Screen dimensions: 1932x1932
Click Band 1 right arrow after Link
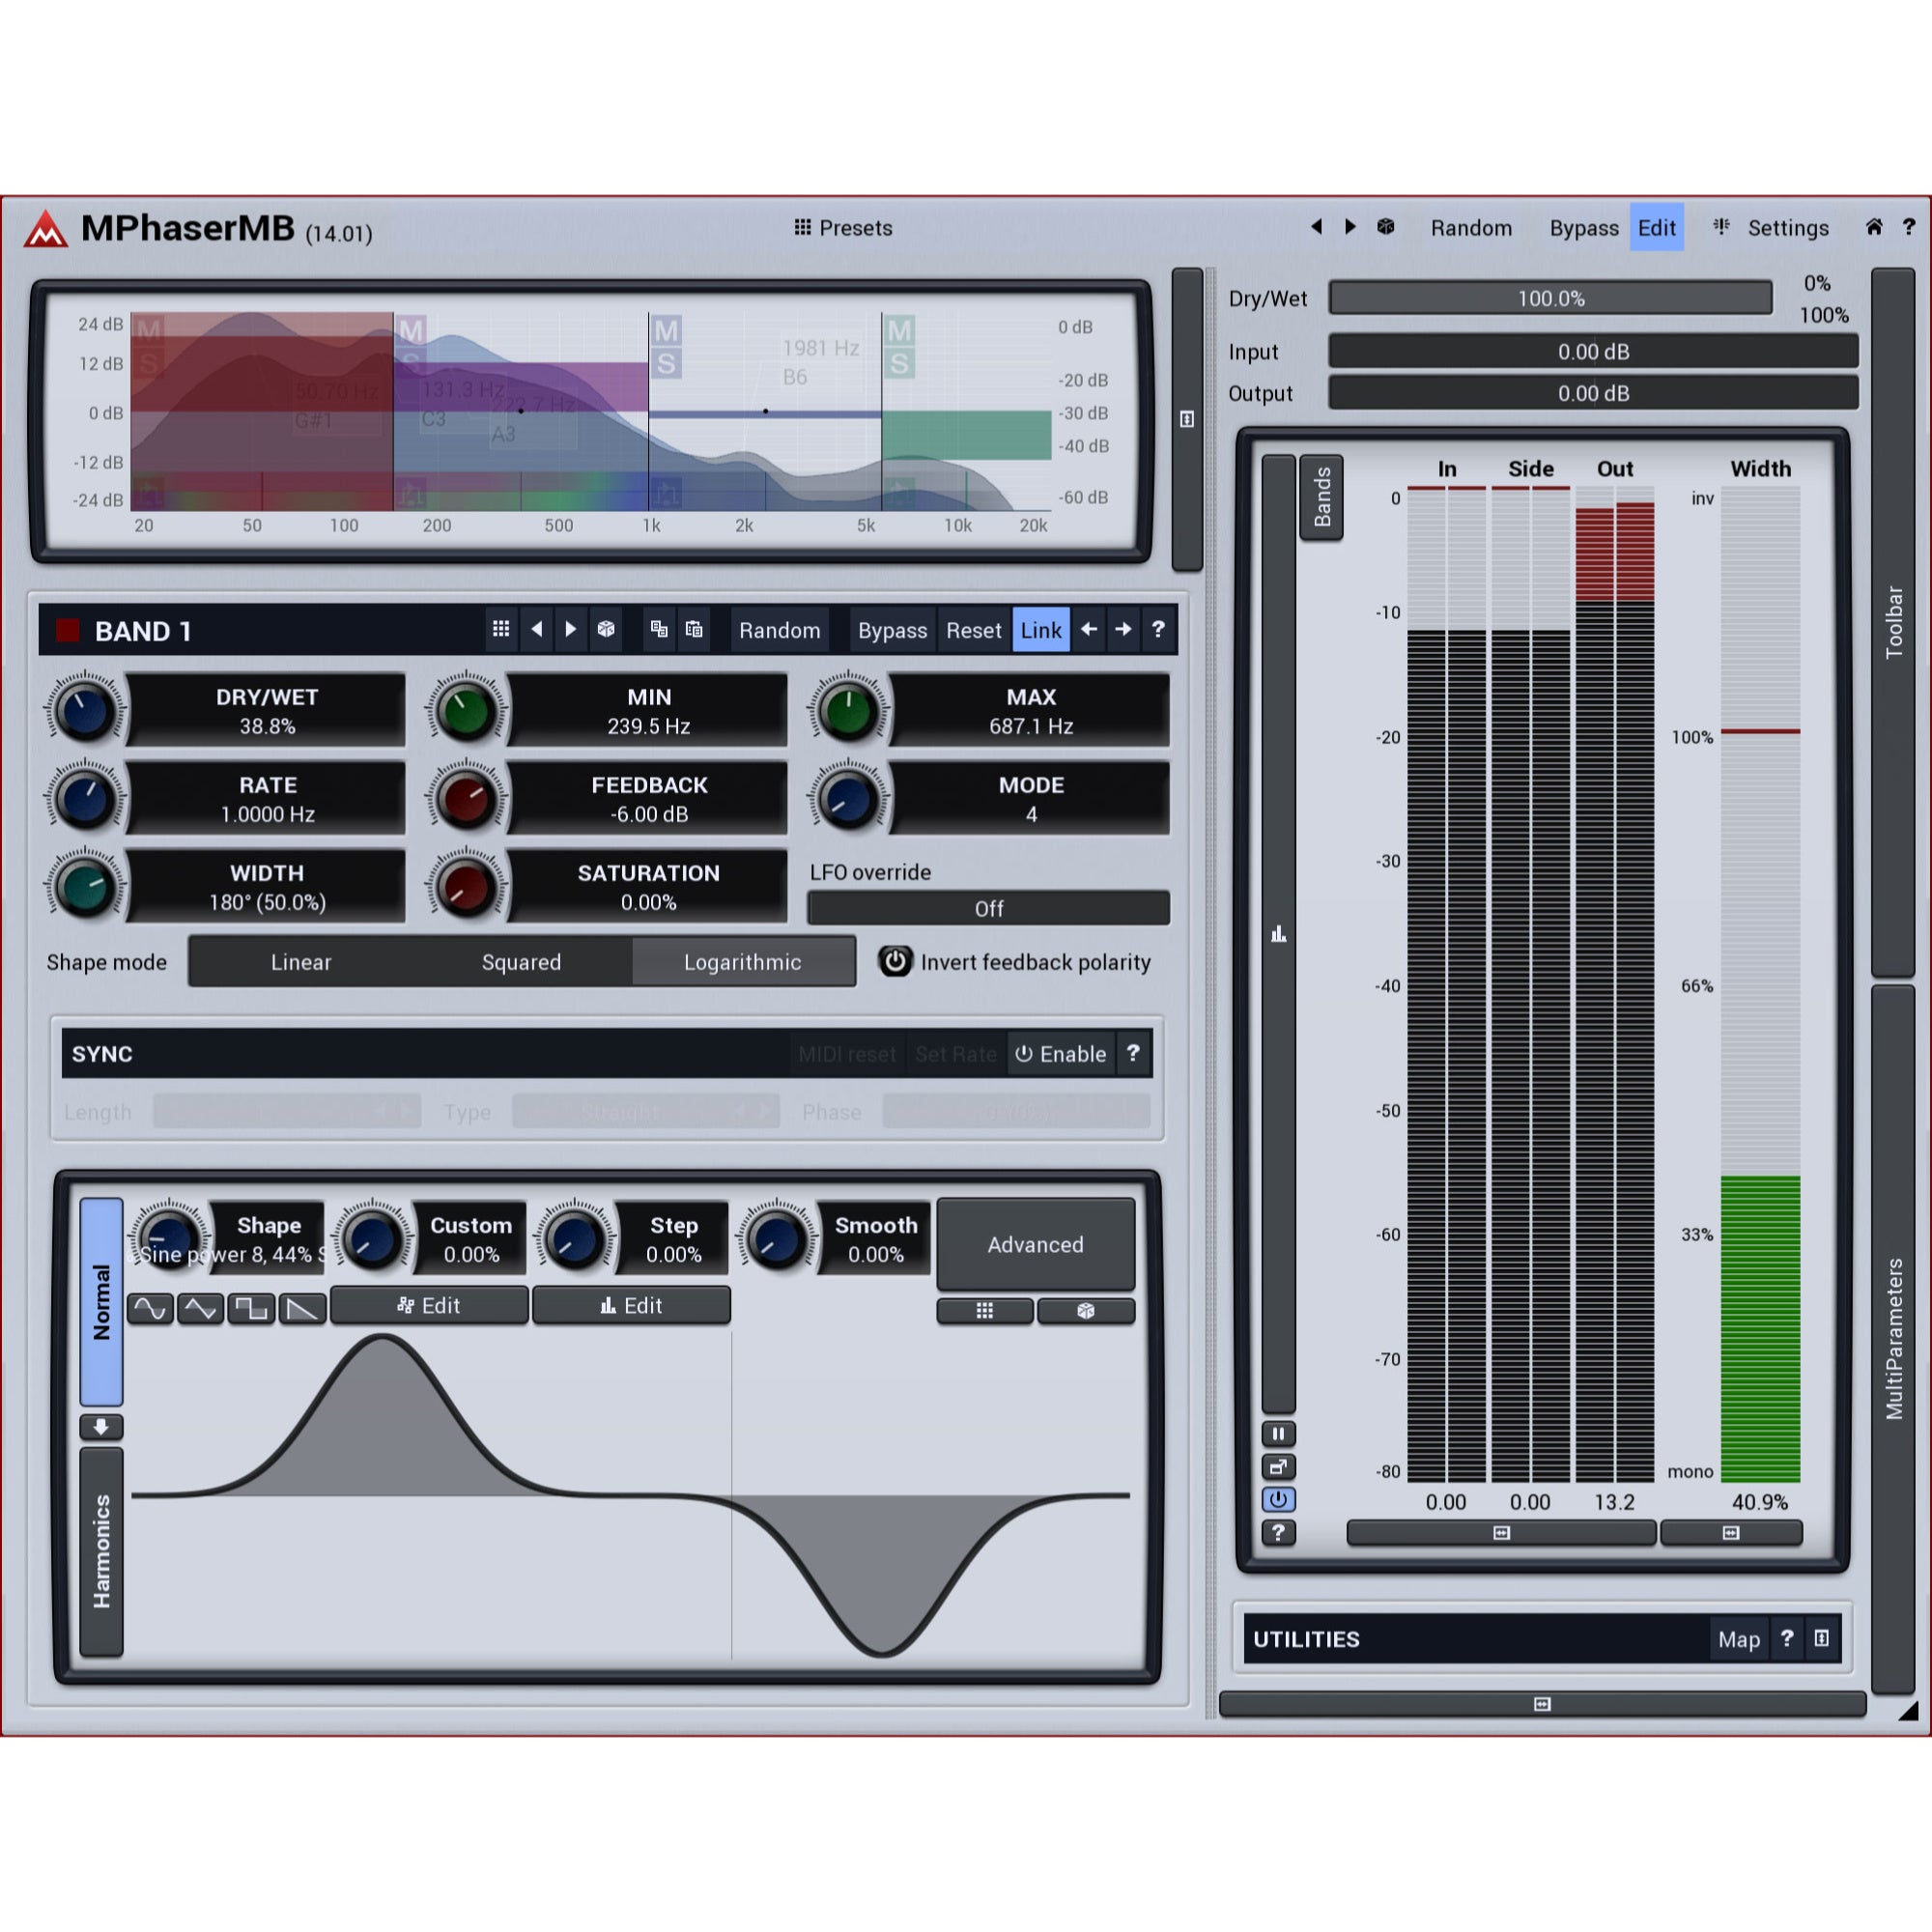point(1123,629)
